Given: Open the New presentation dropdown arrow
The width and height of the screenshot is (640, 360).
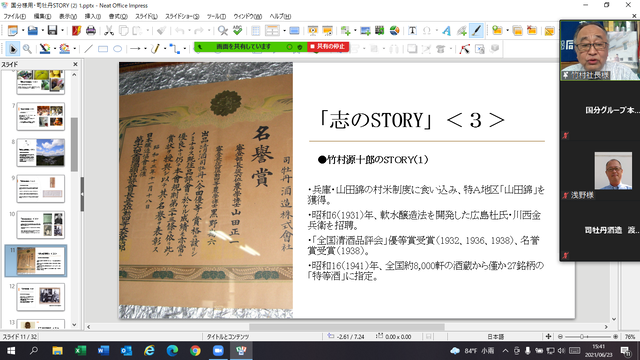Looking at the screenshot, I should 23,31.
